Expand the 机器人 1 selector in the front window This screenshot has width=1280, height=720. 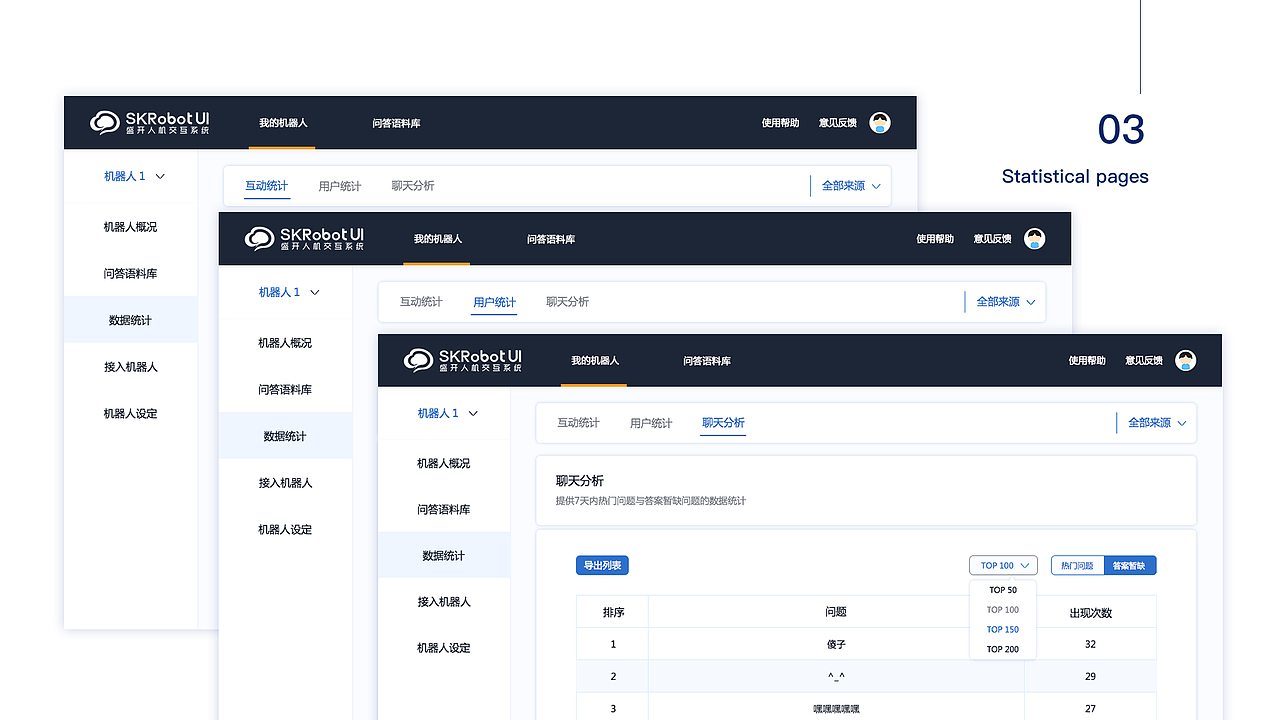[x=448, y=413]
